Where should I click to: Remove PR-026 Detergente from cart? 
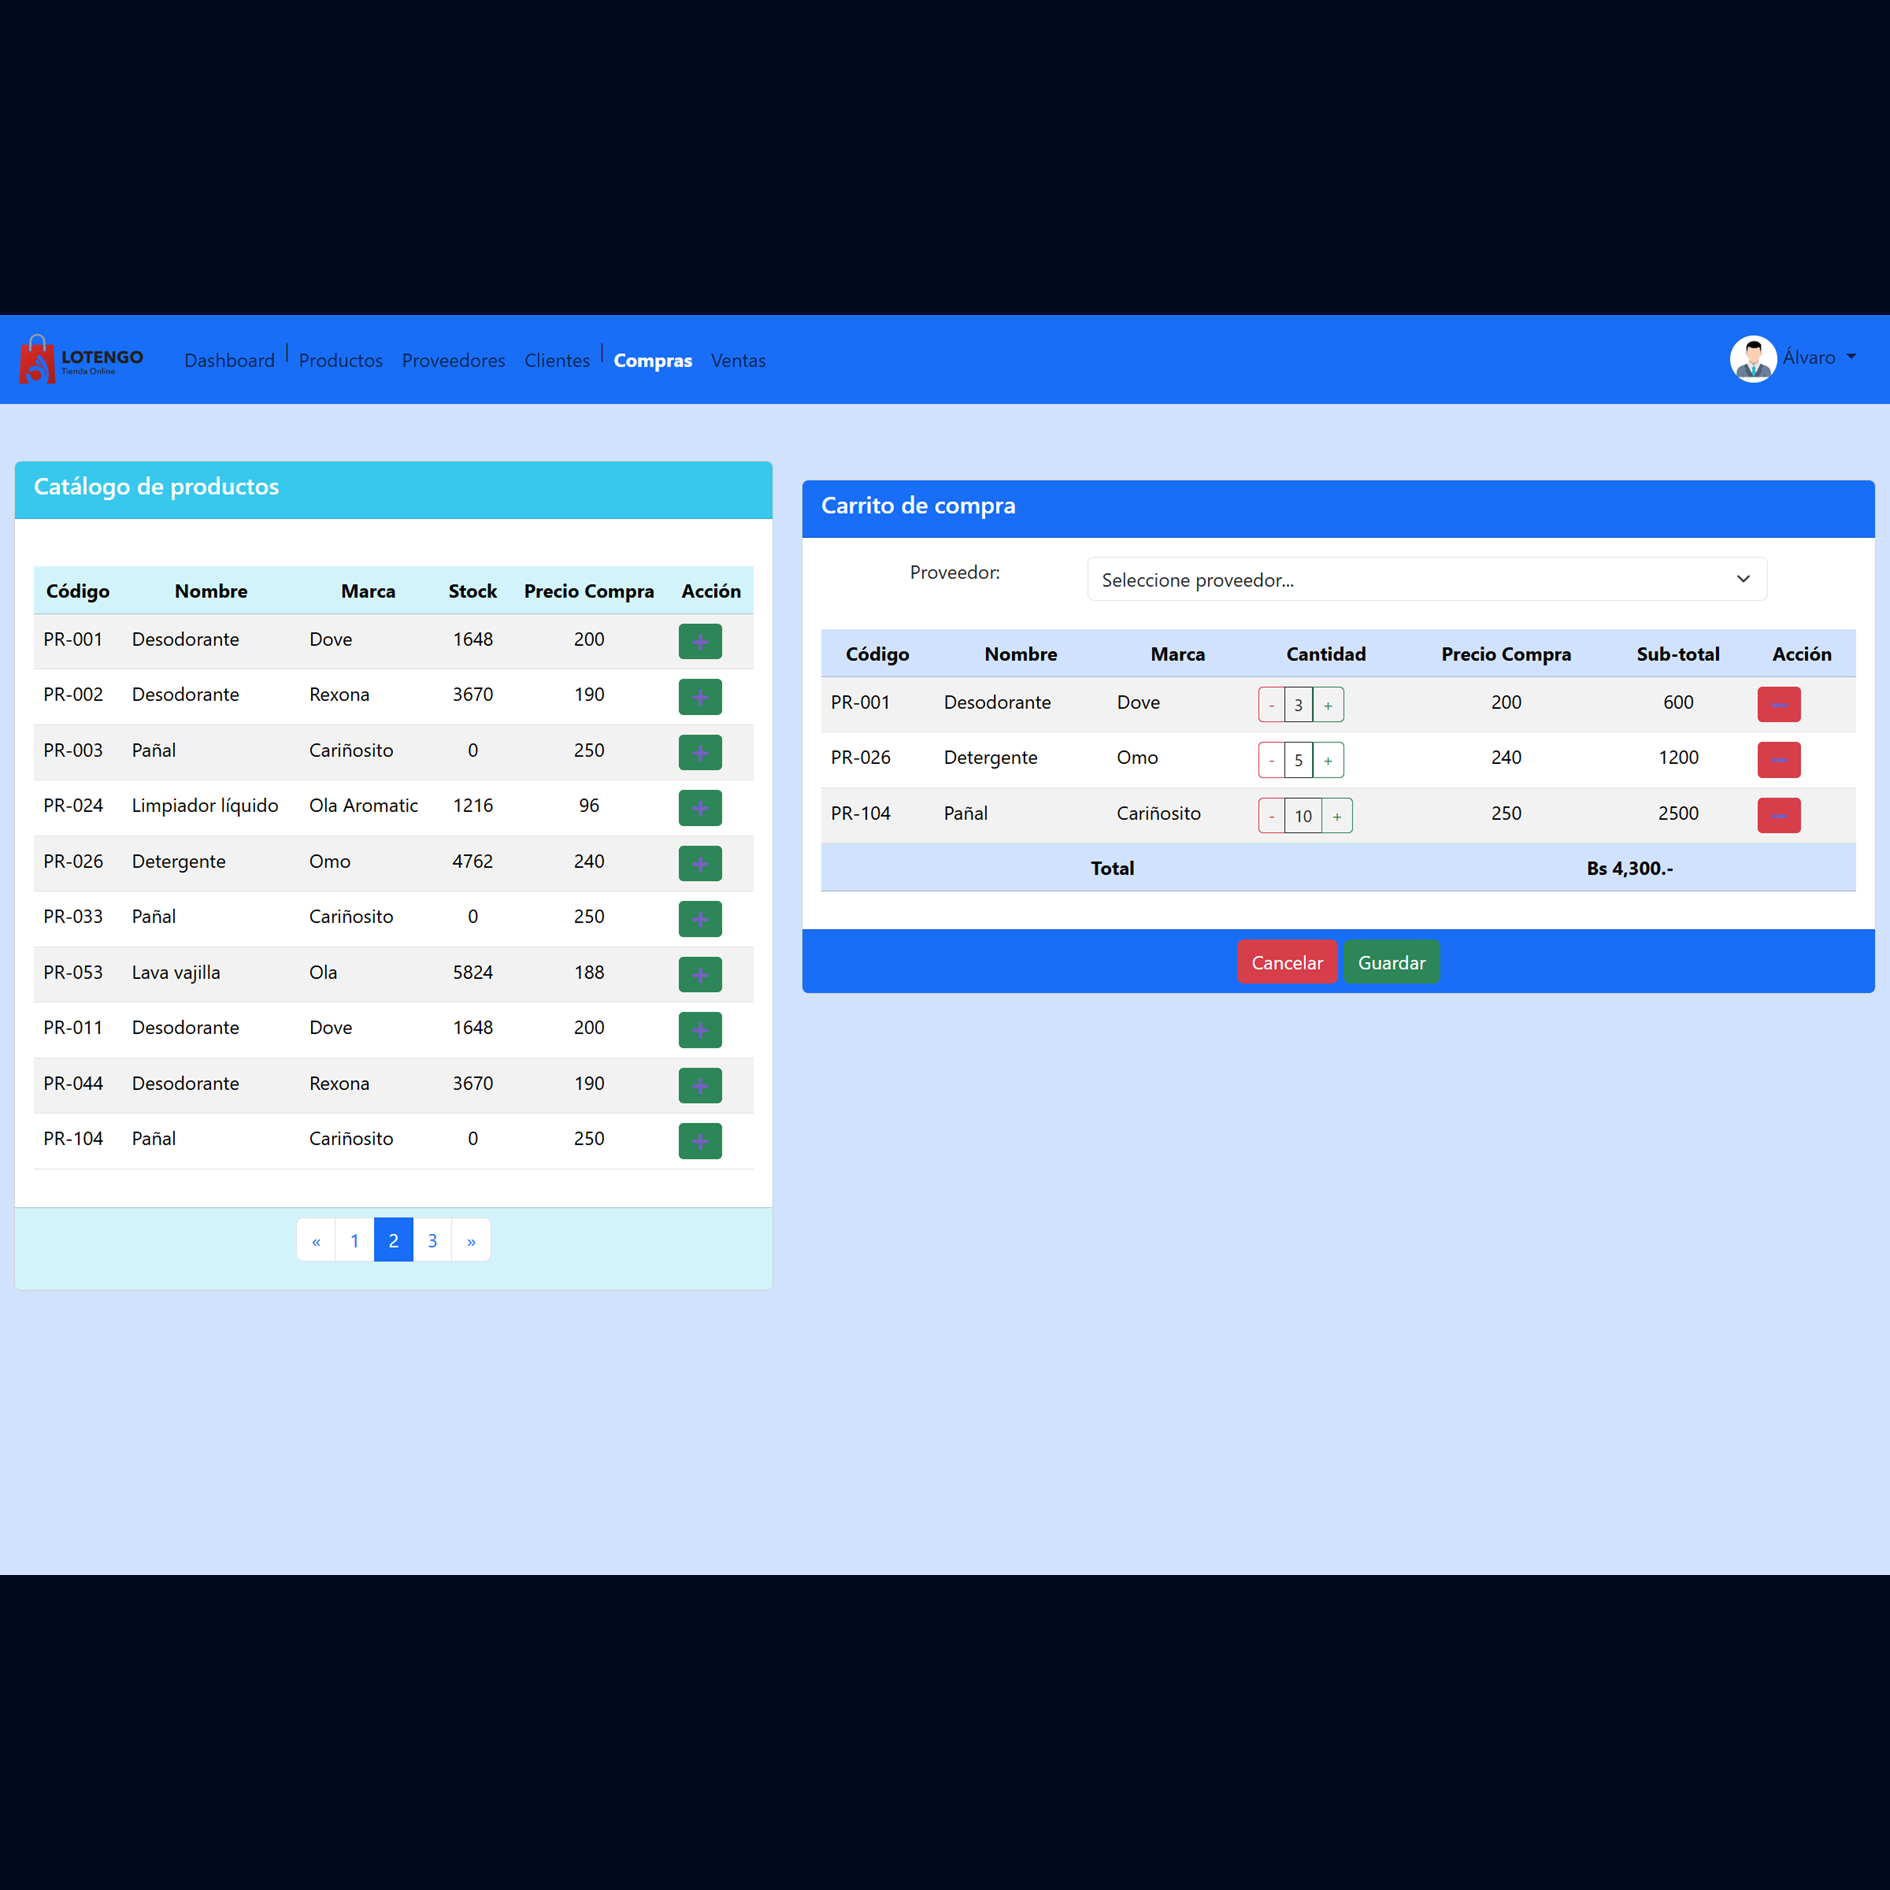(x=1778, y=760)
